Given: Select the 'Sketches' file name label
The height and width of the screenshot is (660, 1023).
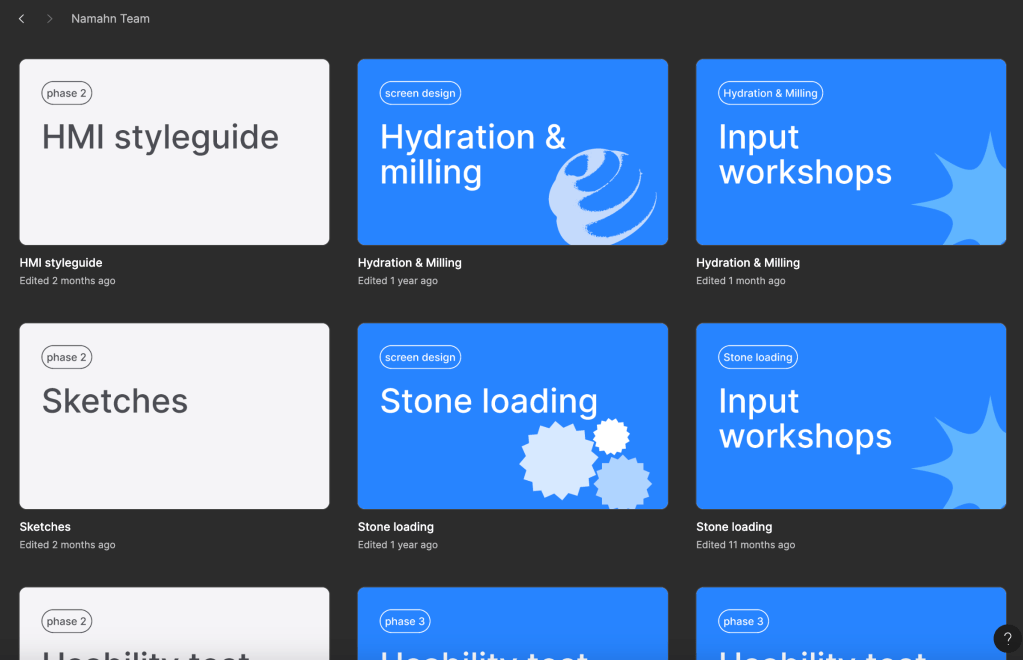Looking at the screenshot, I should coord(45,527).
